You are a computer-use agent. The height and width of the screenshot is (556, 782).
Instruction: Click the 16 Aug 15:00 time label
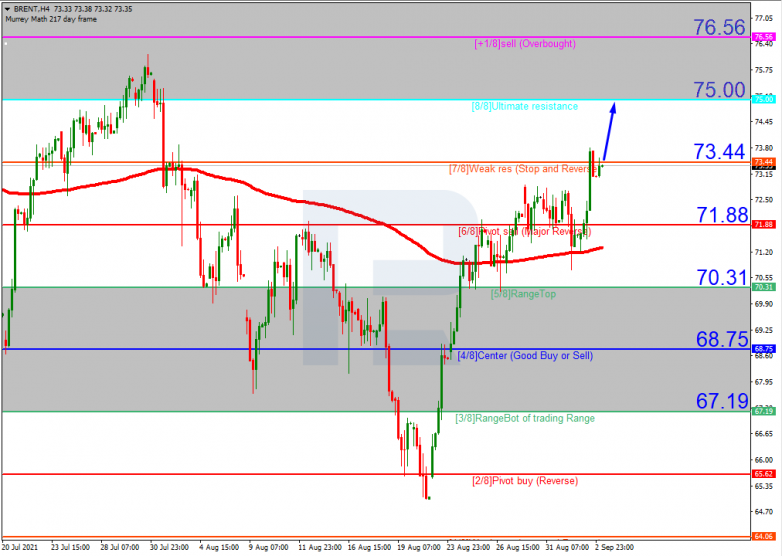coord(369,548)
